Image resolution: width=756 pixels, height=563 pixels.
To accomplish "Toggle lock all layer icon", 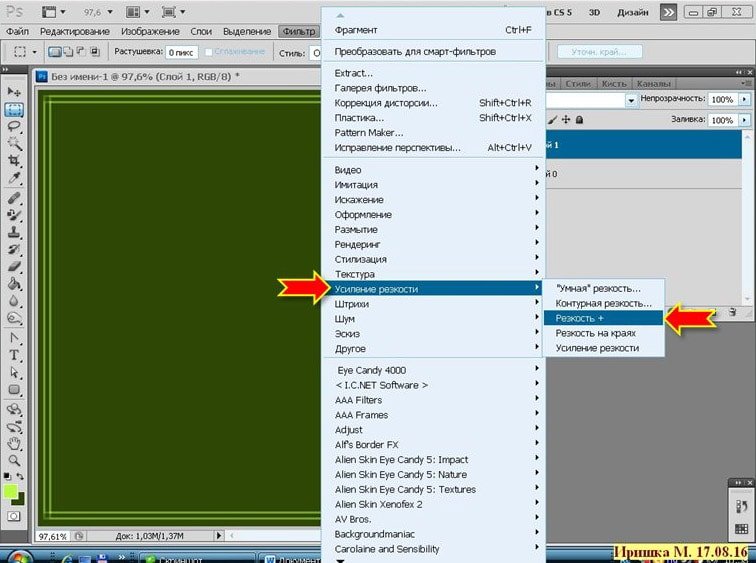I will [580, 119].
